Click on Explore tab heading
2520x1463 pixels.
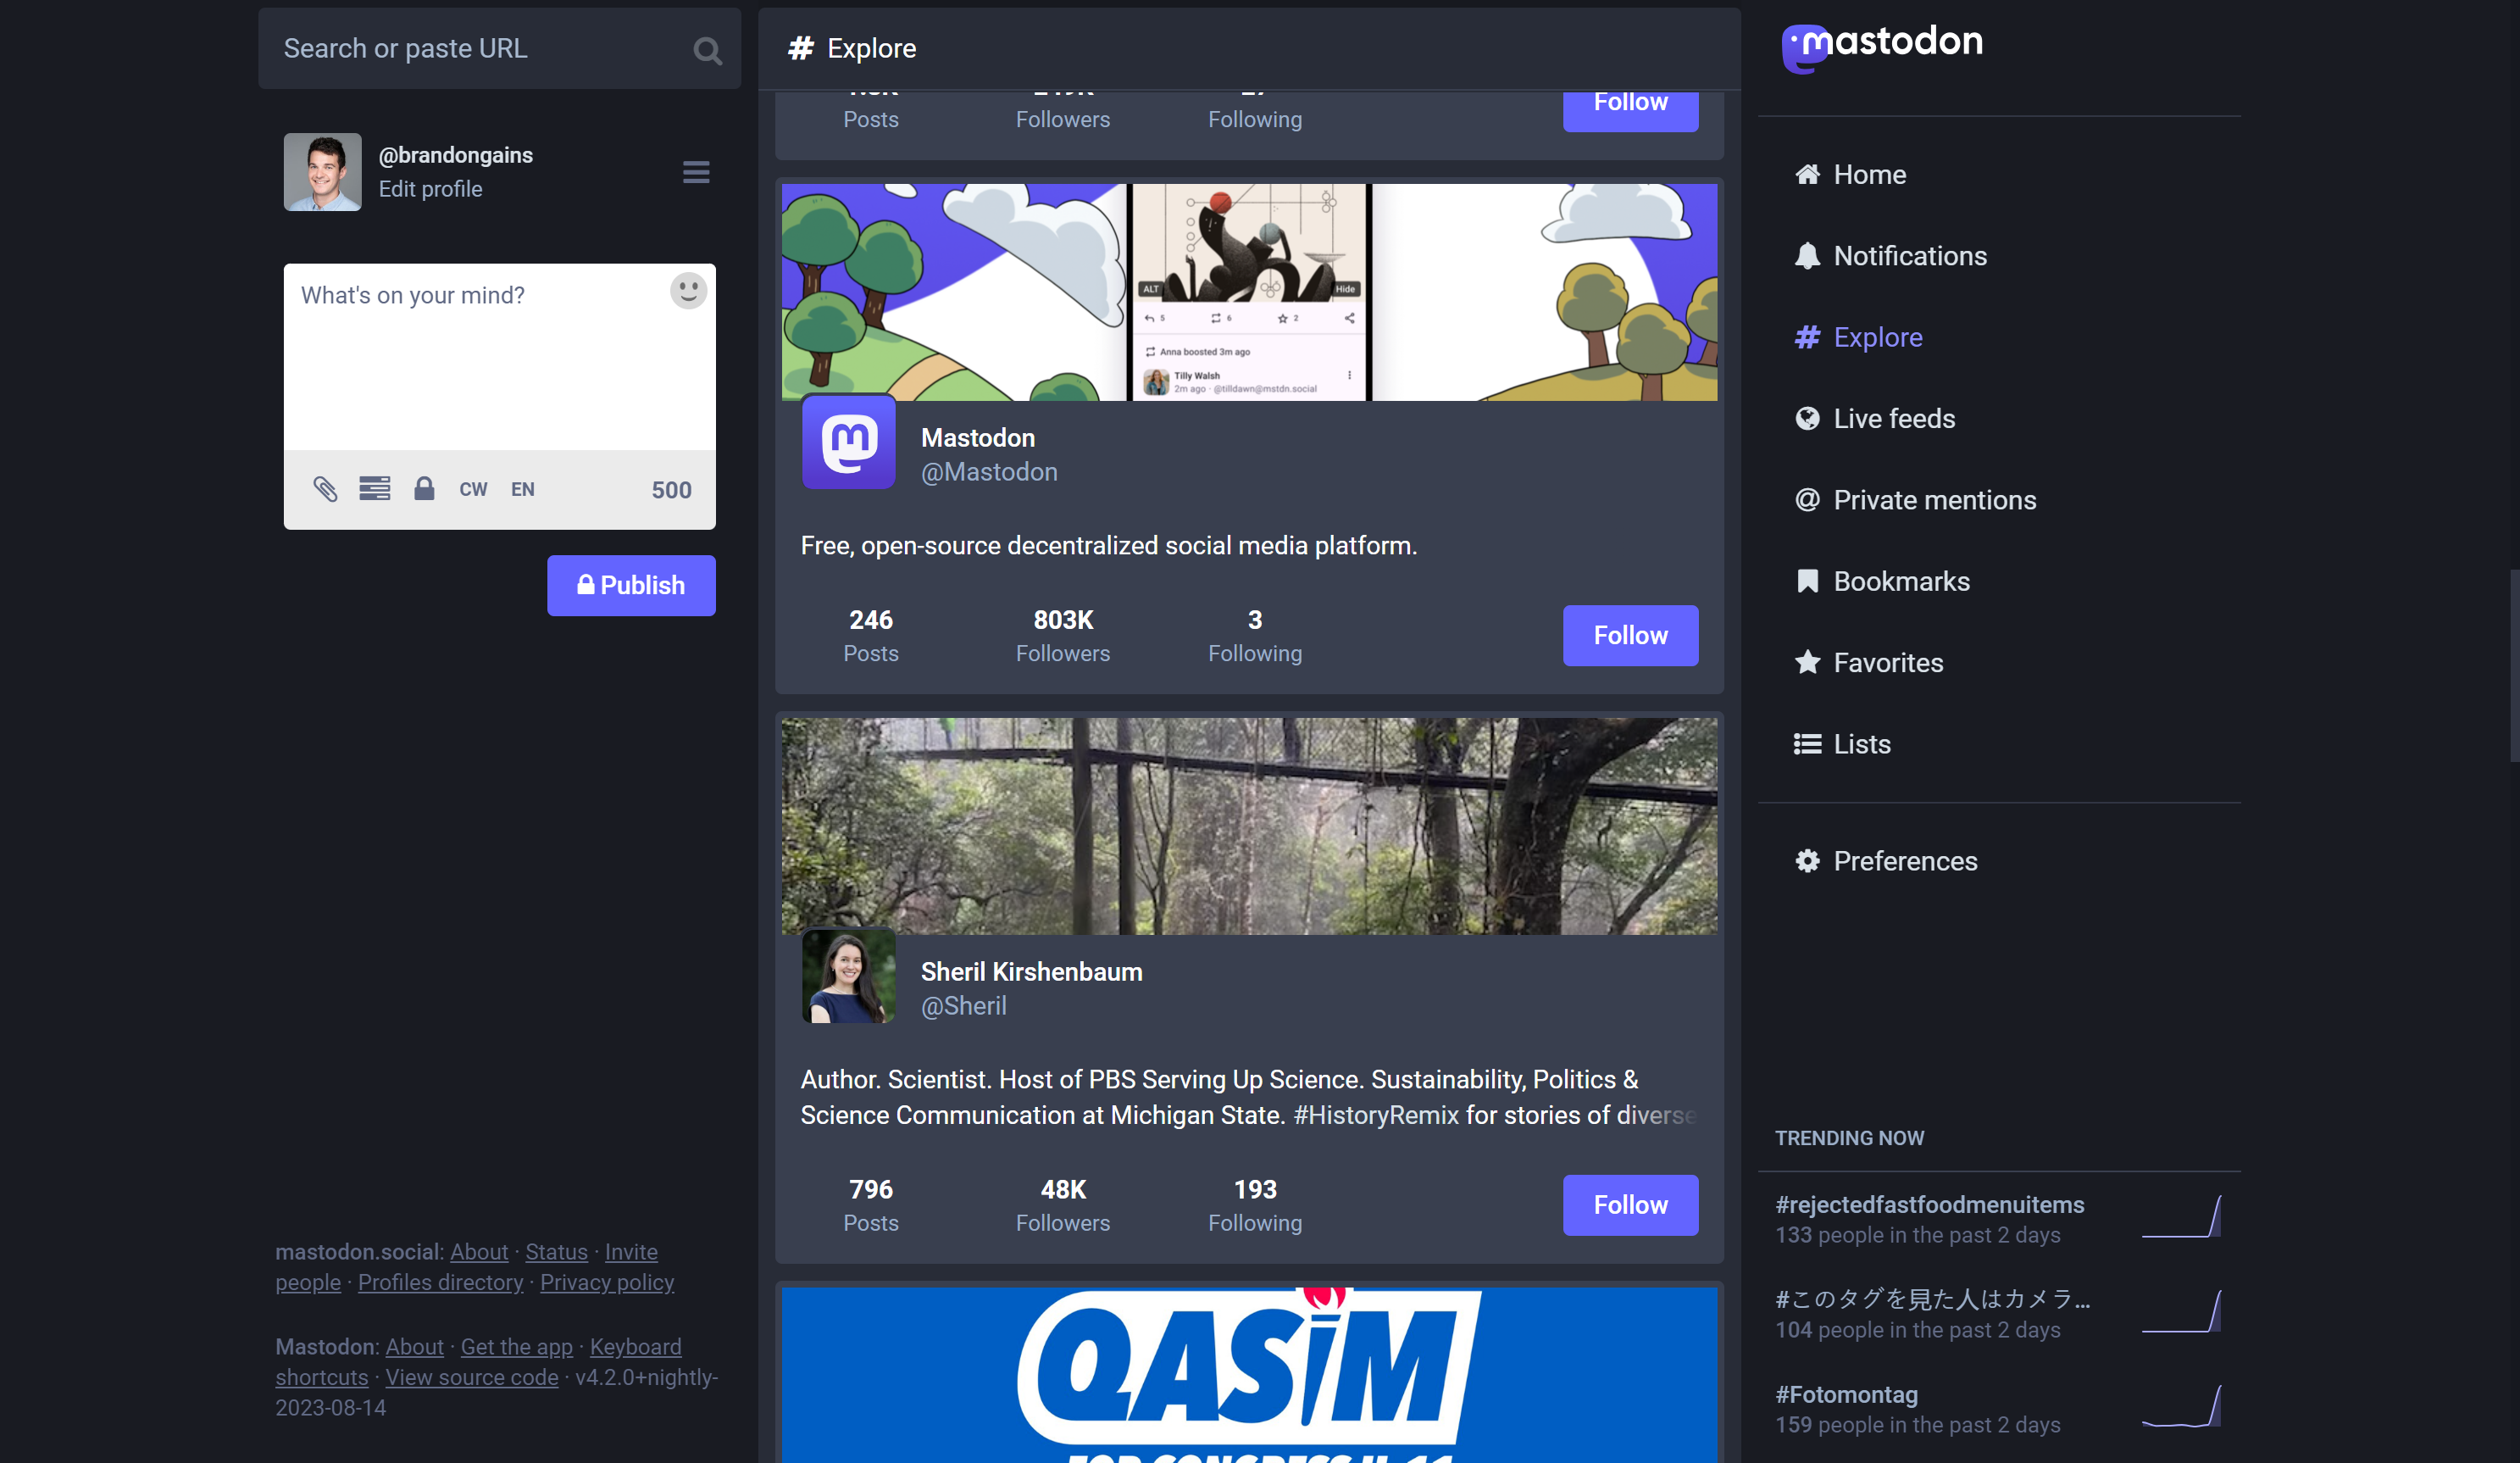852,47
